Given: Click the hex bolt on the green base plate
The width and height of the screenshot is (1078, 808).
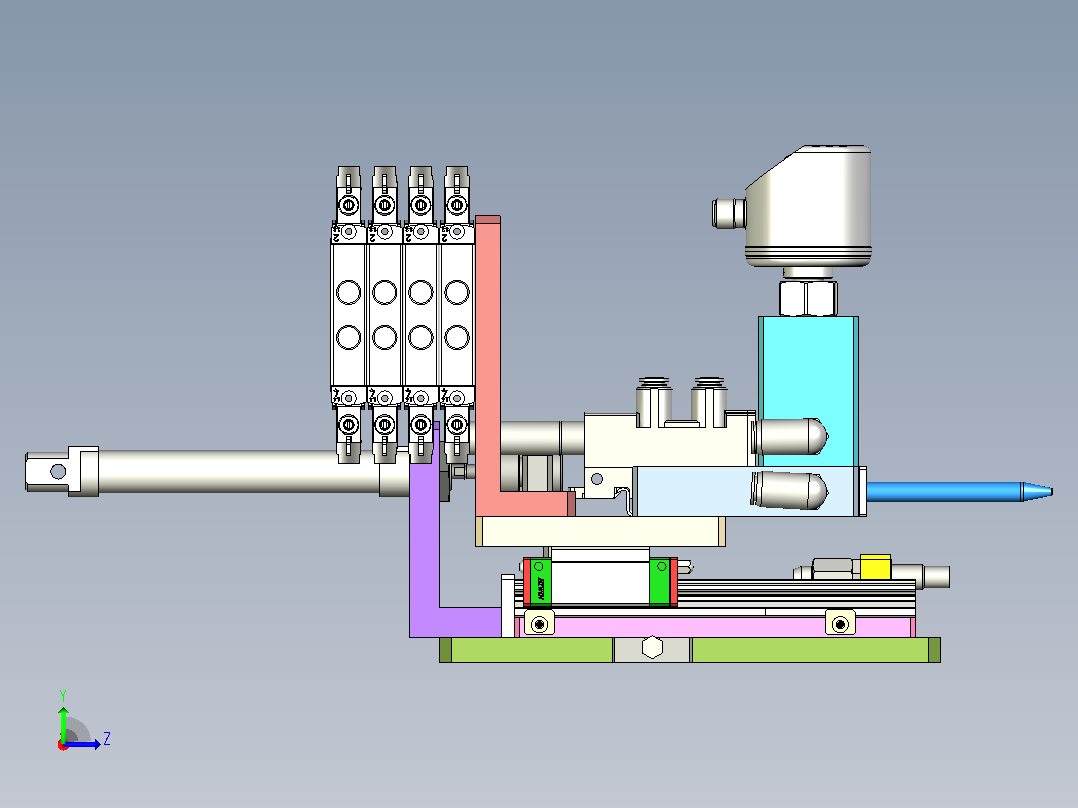Looking at the screenshot, I should coord(652,648).
